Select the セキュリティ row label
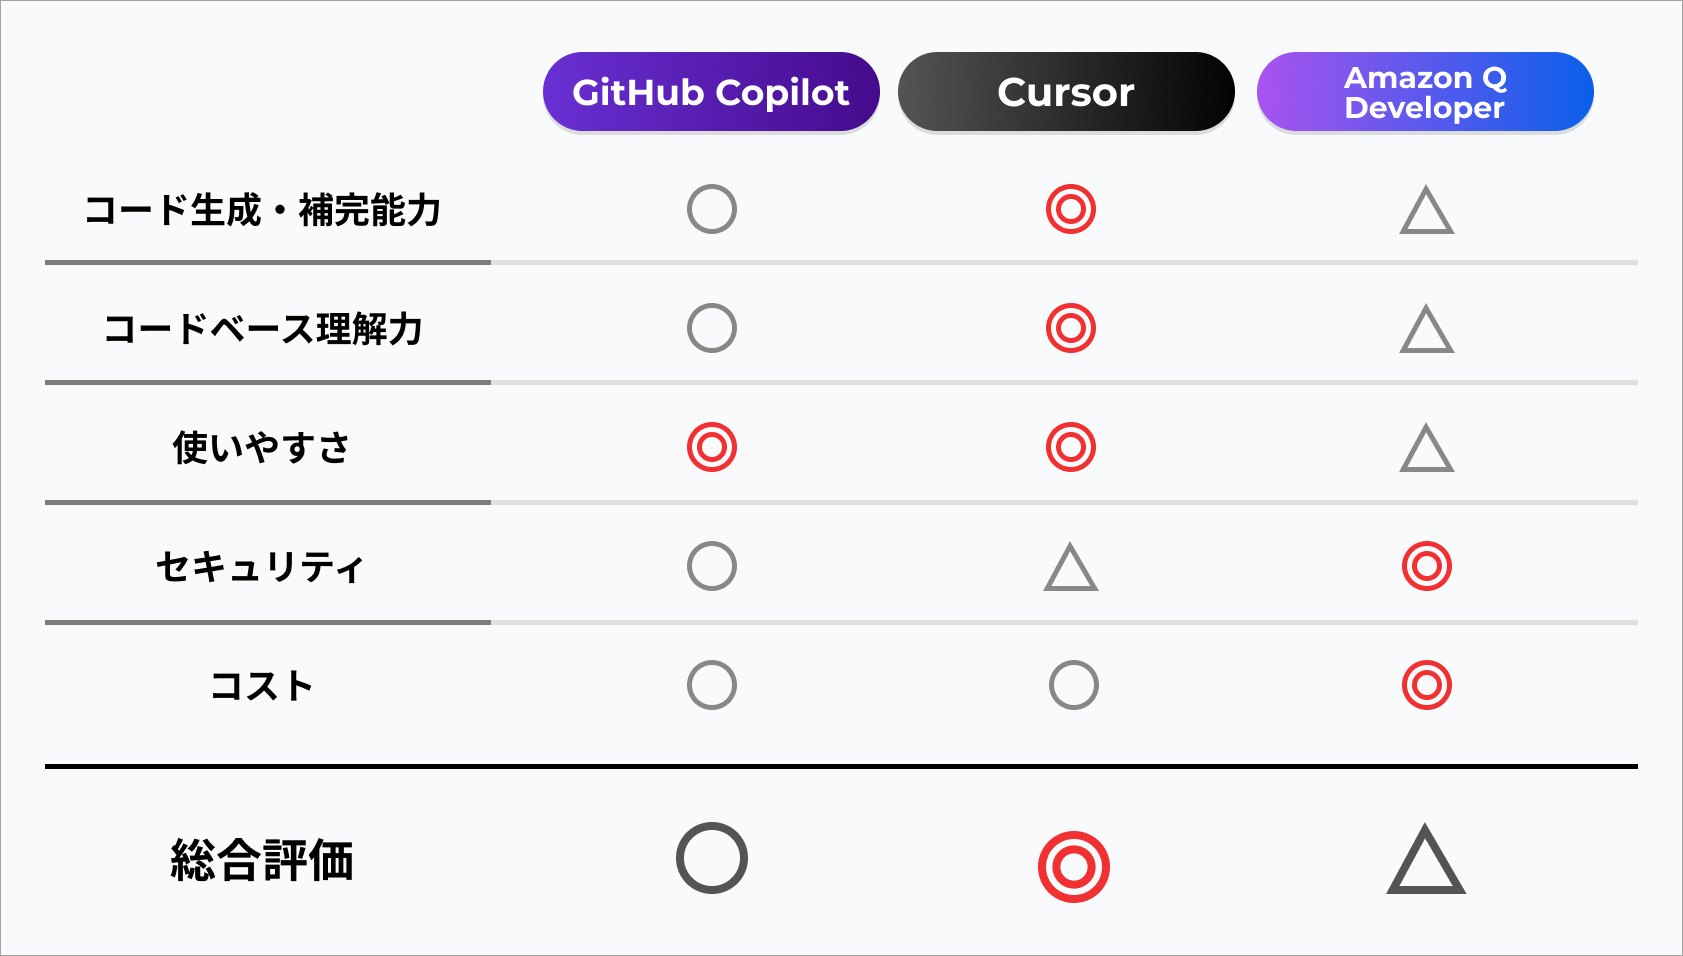The width and height of the screenshot is (1683, 956). point(261,567)
